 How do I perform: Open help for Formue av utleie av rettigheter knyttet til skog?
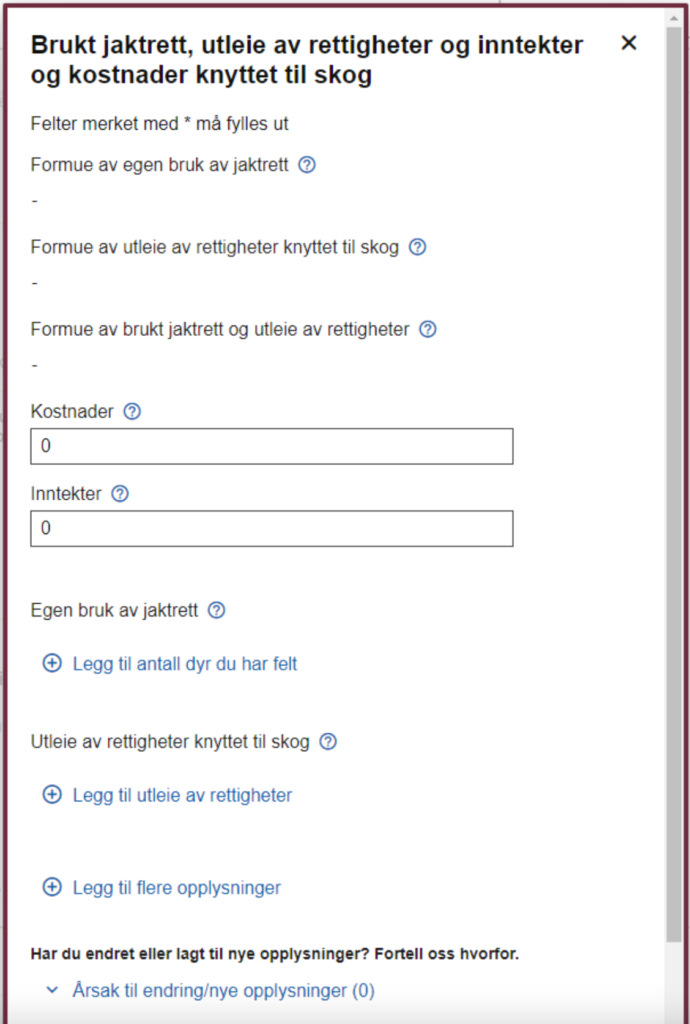[x=418, y=247]
